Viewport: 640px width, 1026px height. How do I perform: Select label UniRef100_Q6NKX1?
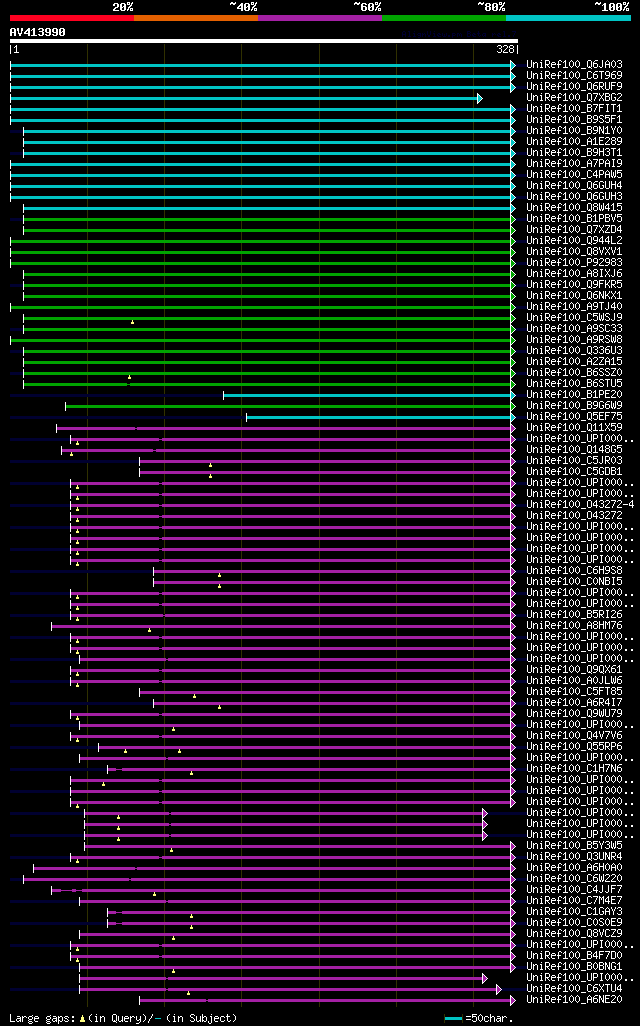point(574,296)
